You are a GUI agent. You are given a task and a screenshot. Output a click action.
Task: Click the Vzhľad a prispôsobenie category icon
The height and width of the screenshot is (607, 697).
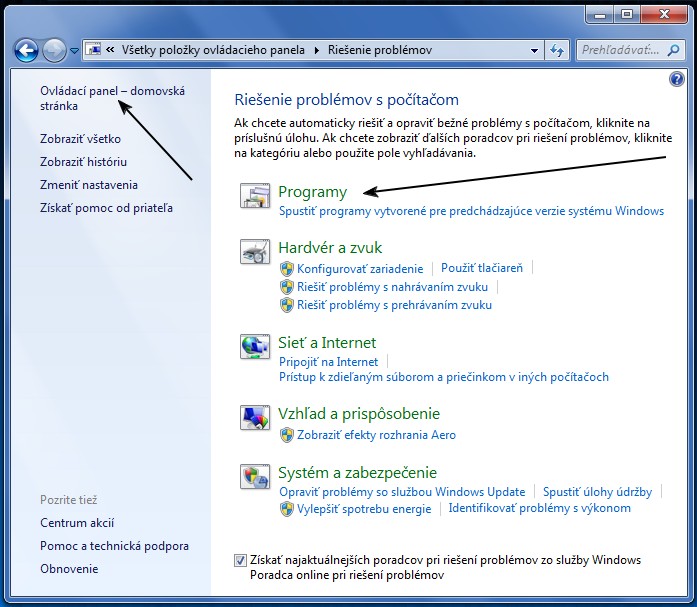255,418
